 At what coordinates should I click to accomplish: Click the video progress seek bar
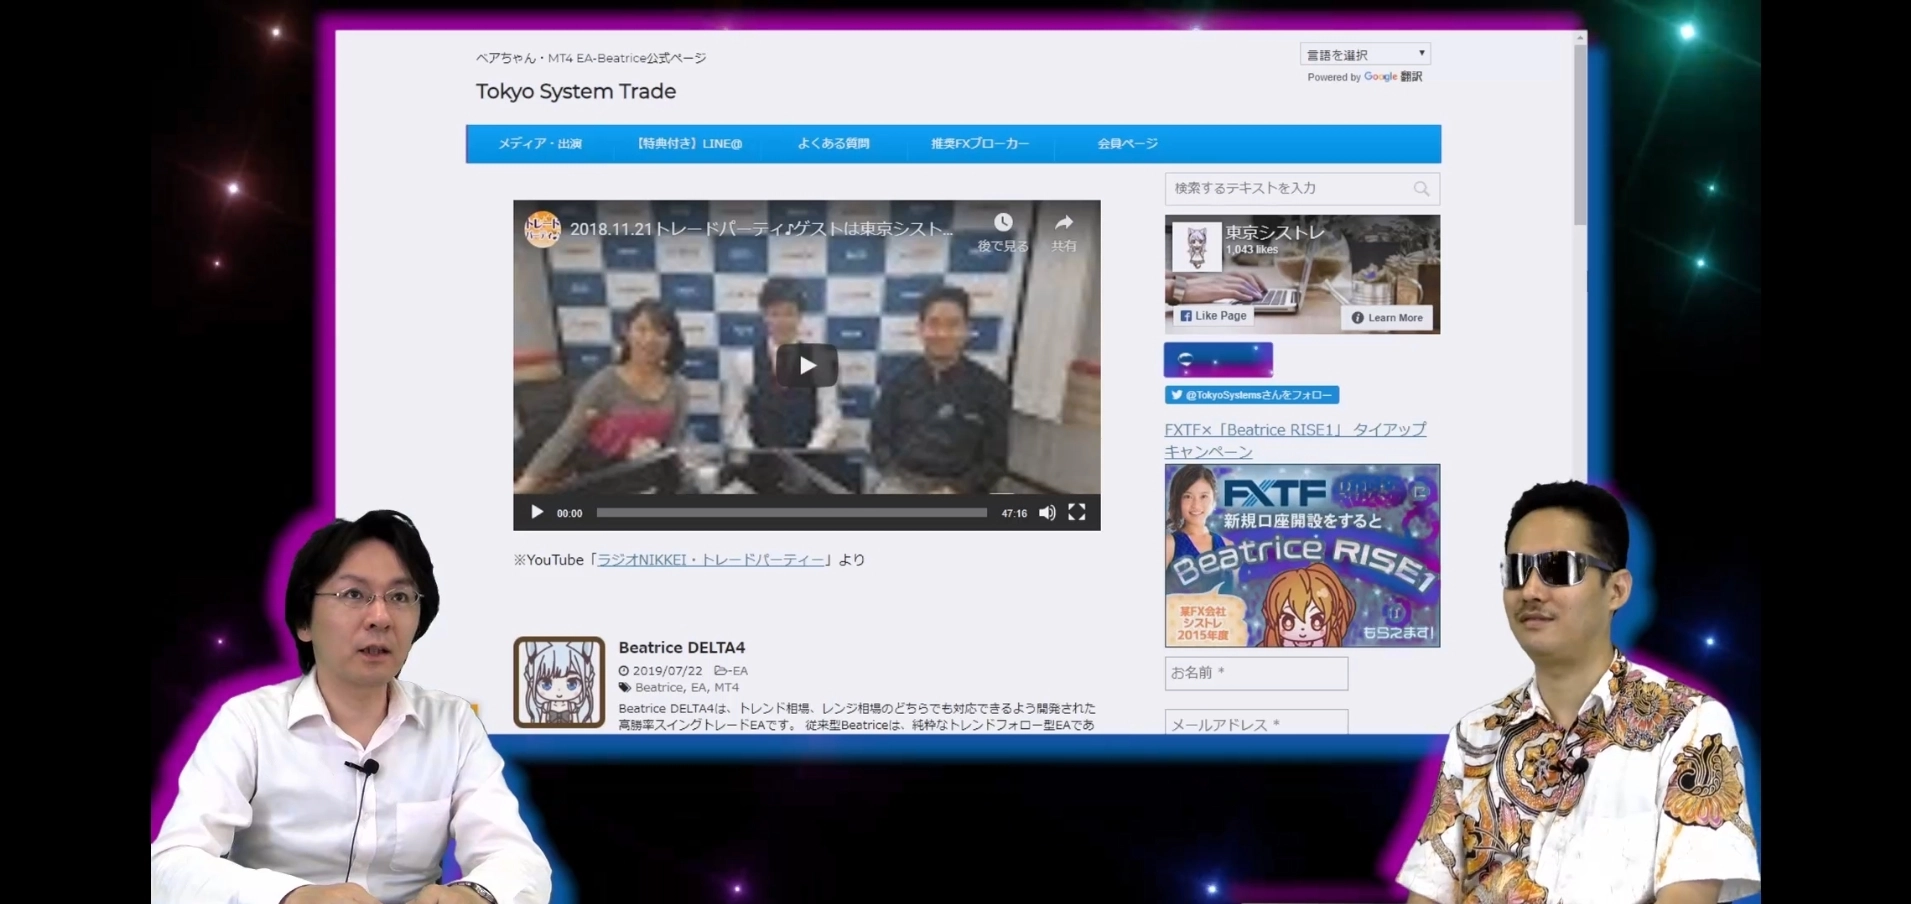[791, 513]
